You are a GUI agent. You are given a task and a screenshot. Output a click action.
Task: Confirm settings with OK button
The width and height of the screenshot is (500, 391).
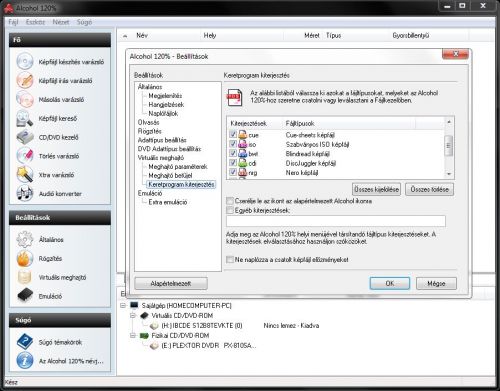[x=390, y=283]
